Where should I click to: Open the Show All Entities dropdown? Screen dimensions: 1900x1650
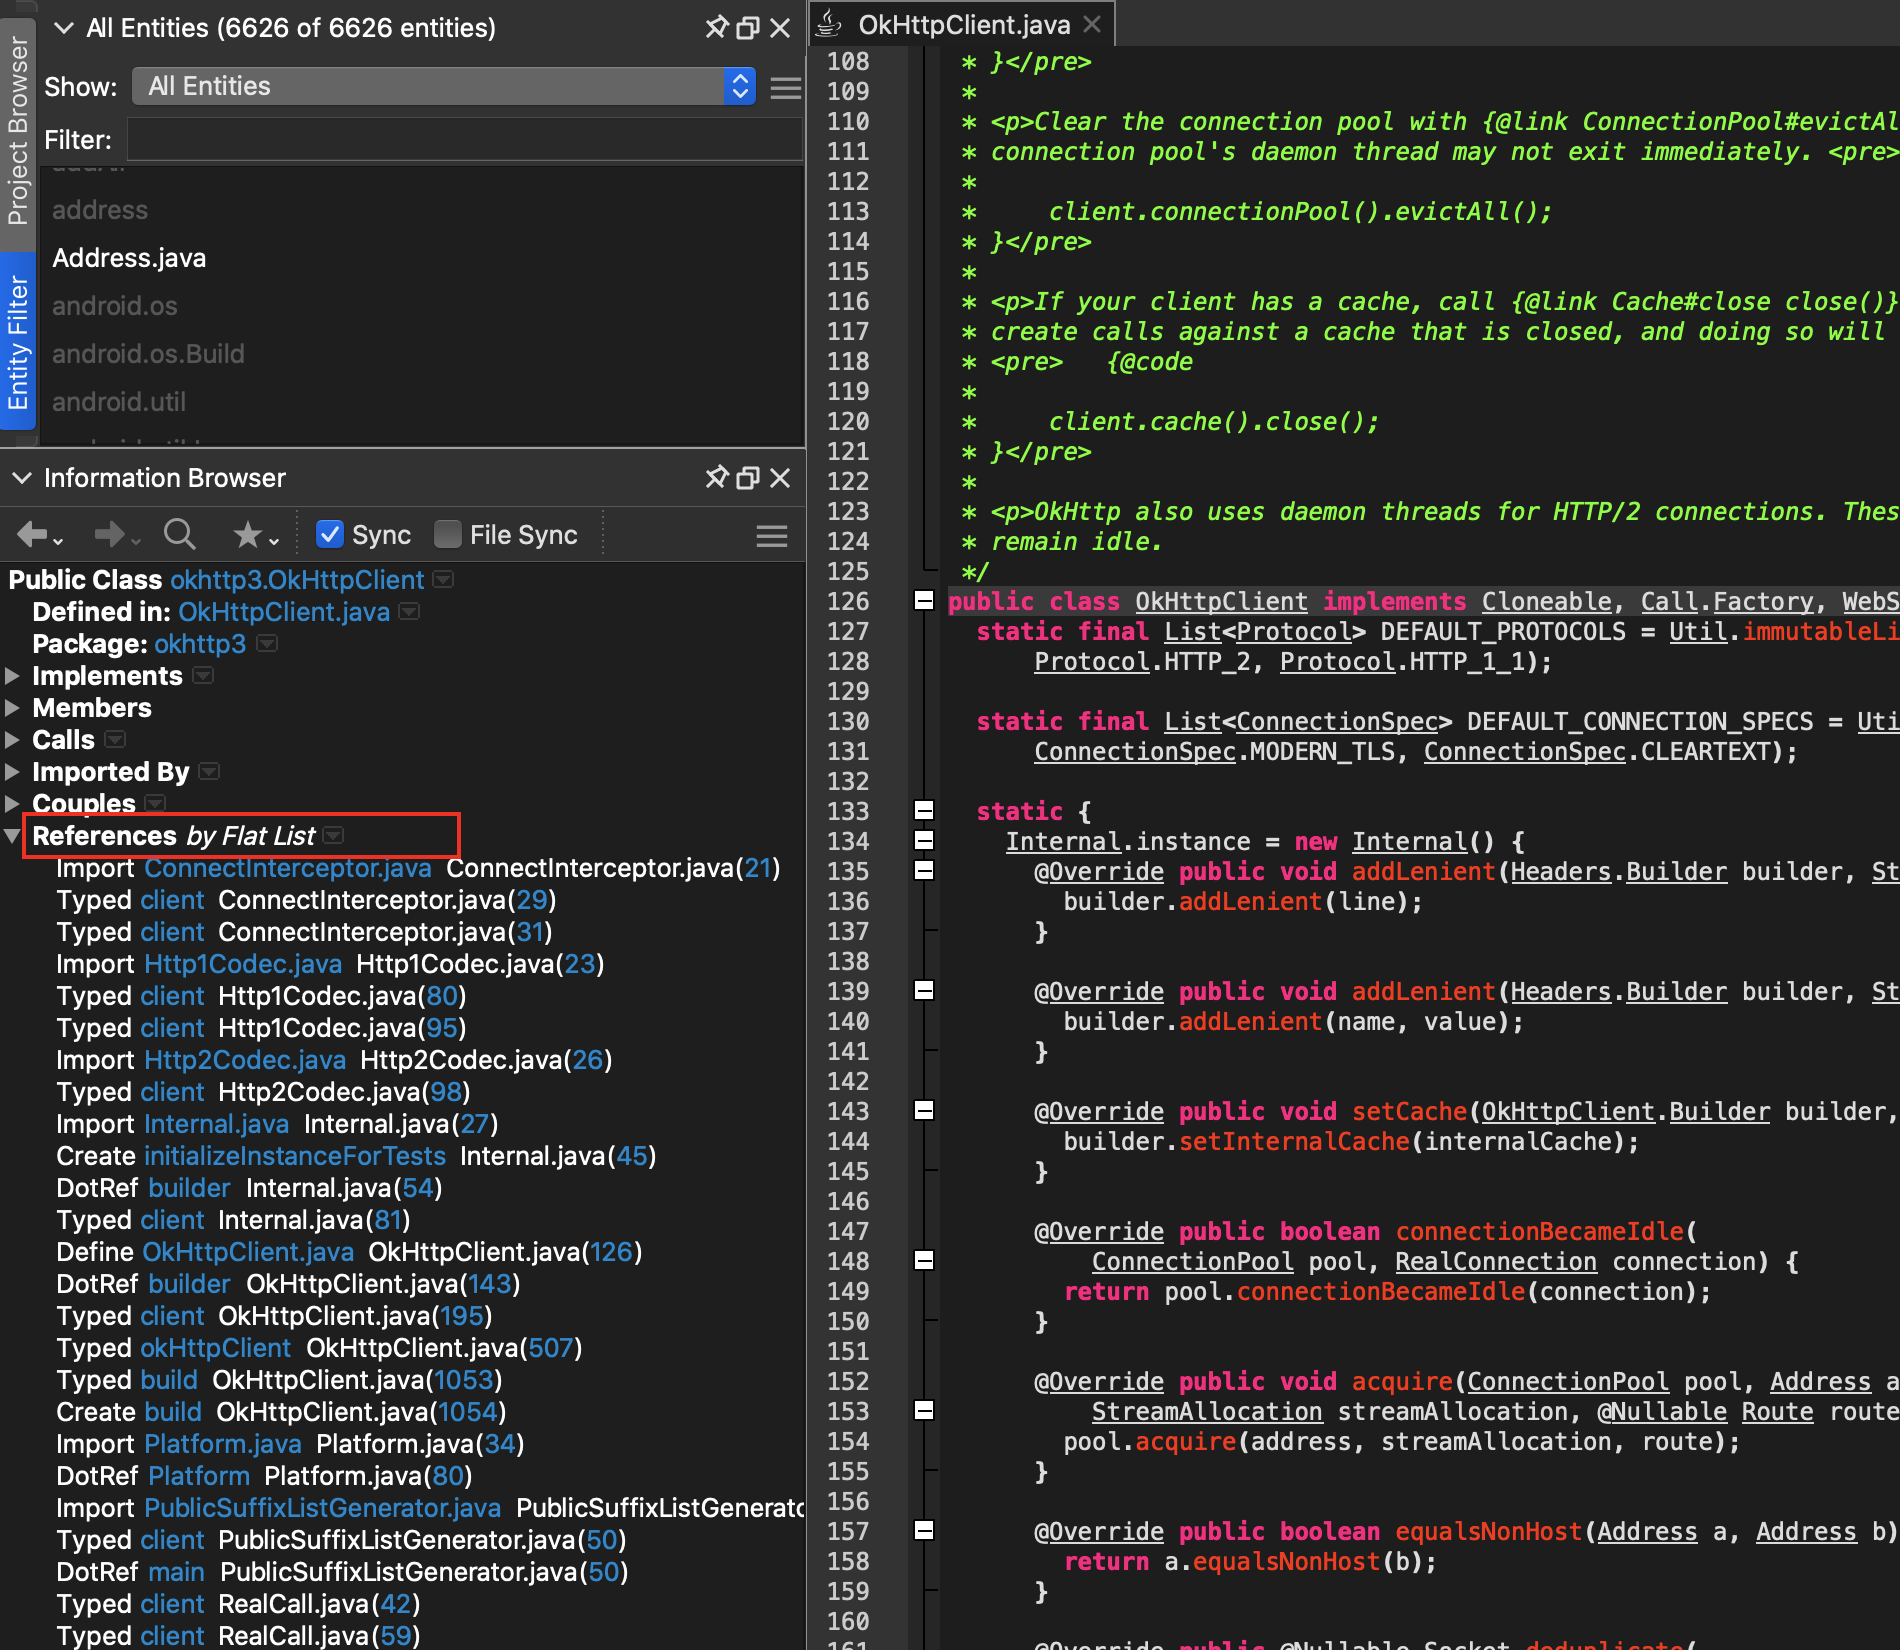(x=444, y=87)
